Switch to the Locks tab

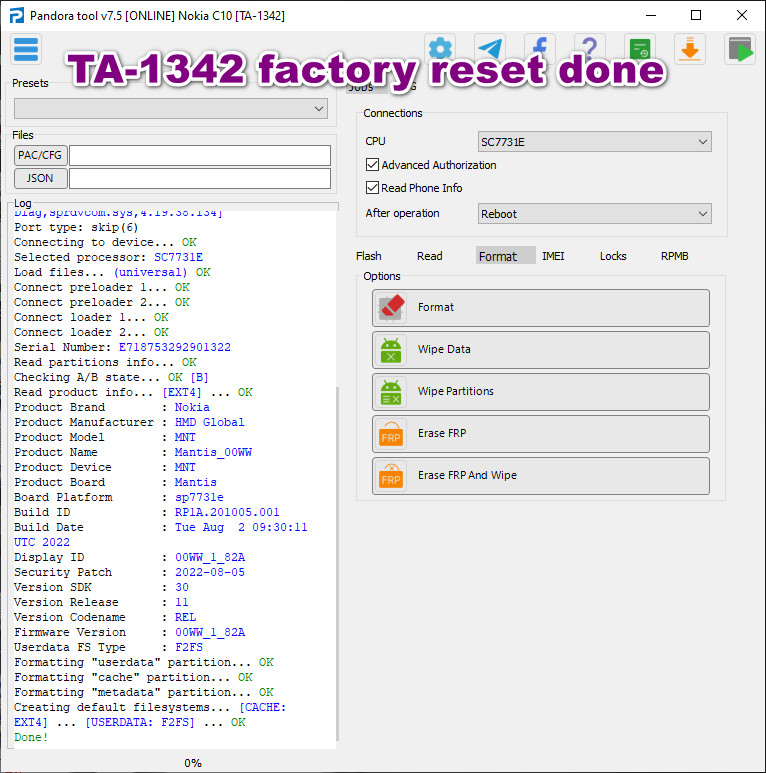pos(613,256)
